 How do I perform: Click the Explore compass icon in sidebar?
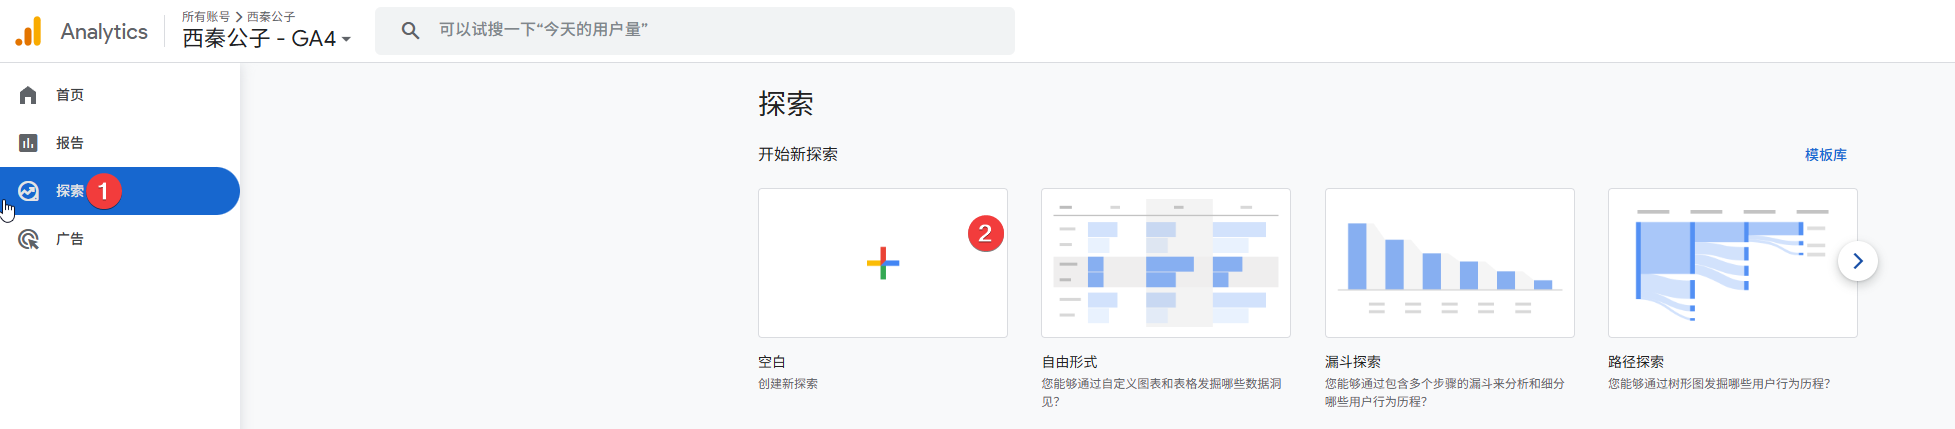tap(29, 191)
